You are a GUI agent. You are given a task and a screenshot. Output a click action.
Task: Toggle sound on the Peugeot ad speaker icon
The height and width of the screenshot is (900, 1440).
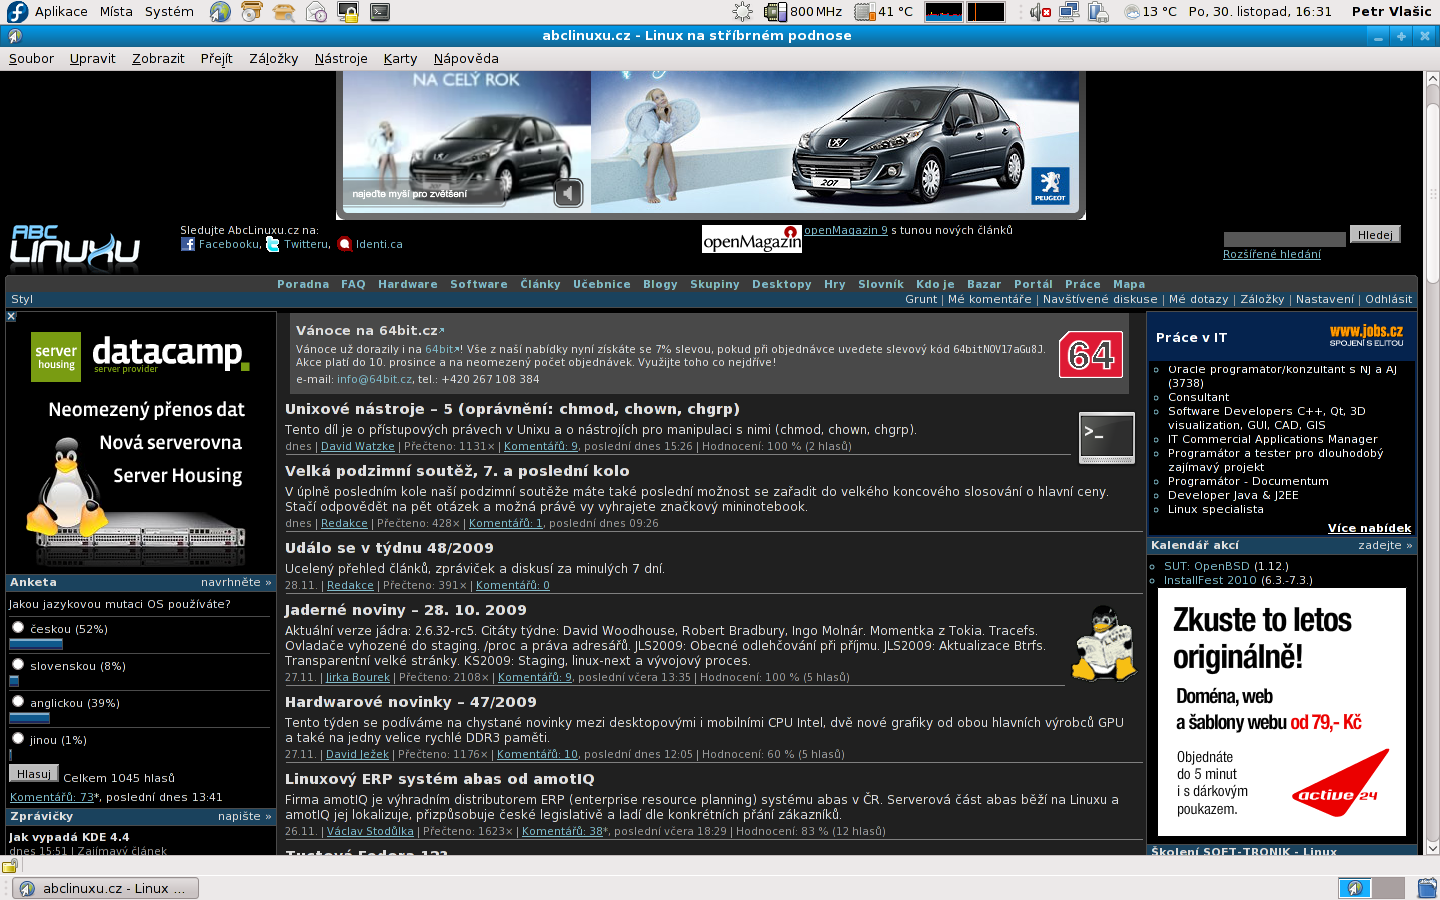tap(568, 192)
